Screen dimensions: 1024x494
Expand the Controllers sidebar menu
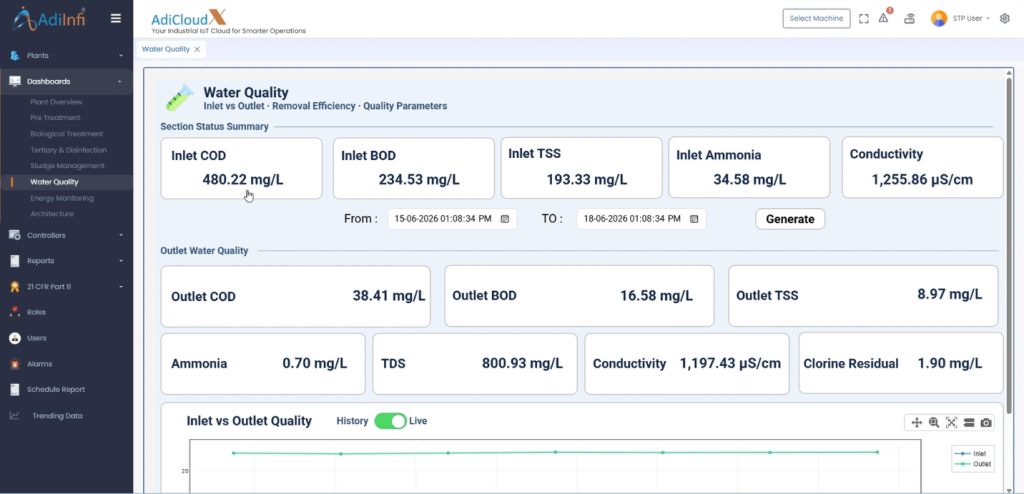(66, 235)
